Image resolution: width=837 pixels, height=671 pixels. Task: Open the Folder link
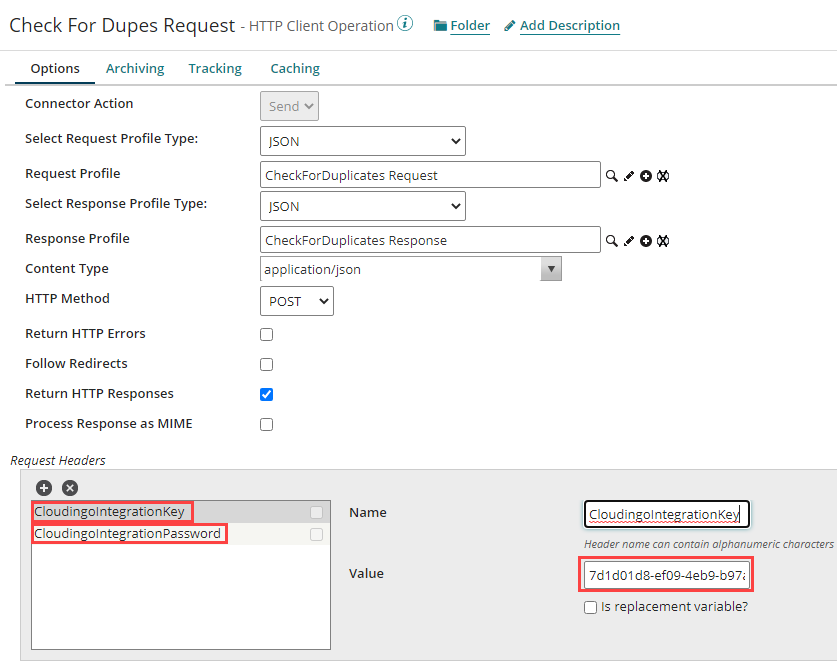469,25
